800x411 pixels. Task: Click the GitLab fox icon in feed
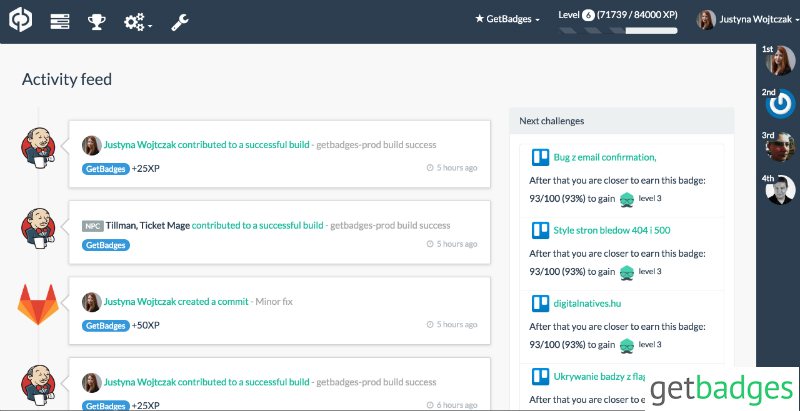tap(39, 304)
